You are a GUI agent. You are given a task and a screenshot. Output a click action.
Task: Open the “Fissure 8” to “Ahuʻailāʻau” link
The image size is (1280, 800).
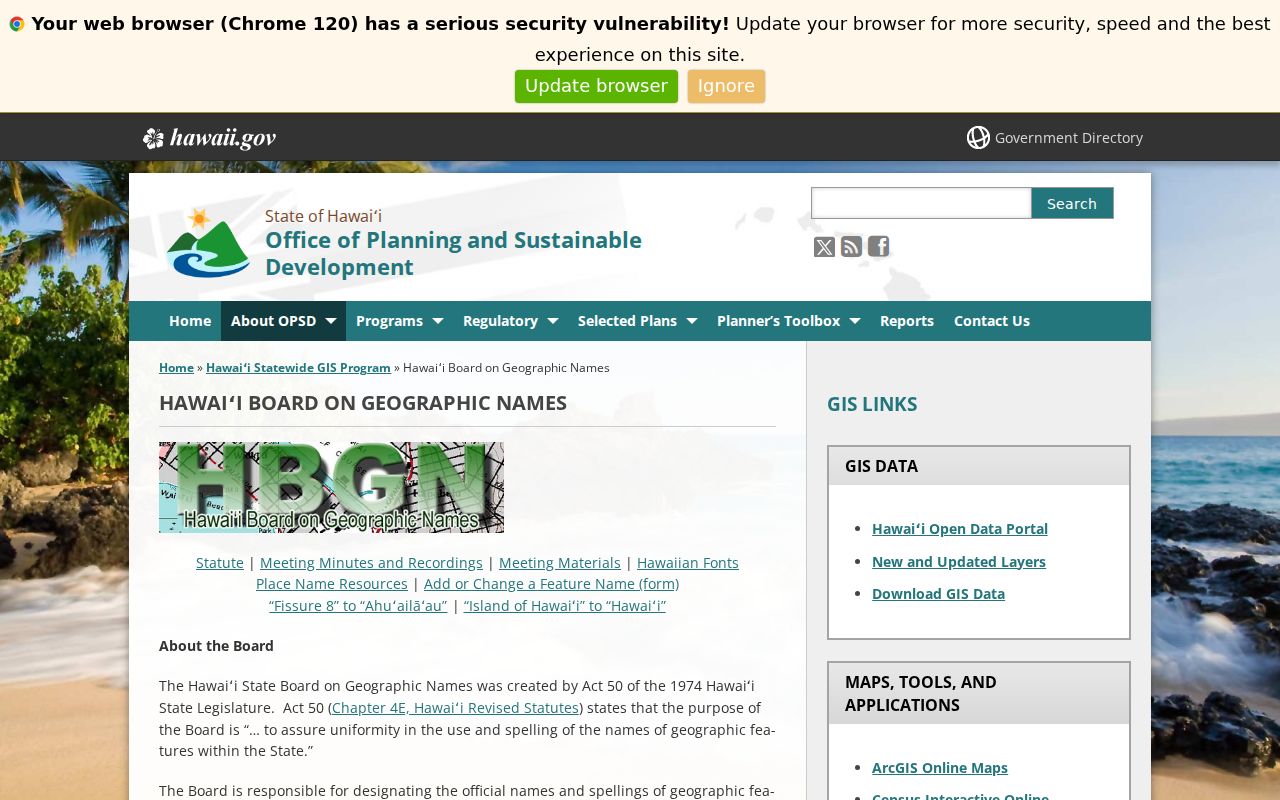(358, 606)
